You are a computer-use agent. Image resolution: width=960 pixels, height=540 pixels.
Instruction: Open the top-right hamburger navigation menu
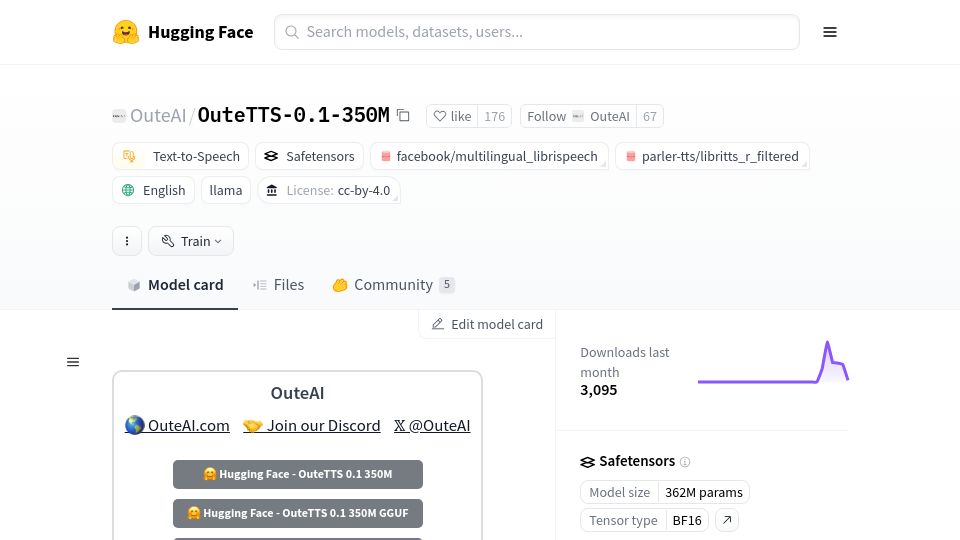coord(830,32)
